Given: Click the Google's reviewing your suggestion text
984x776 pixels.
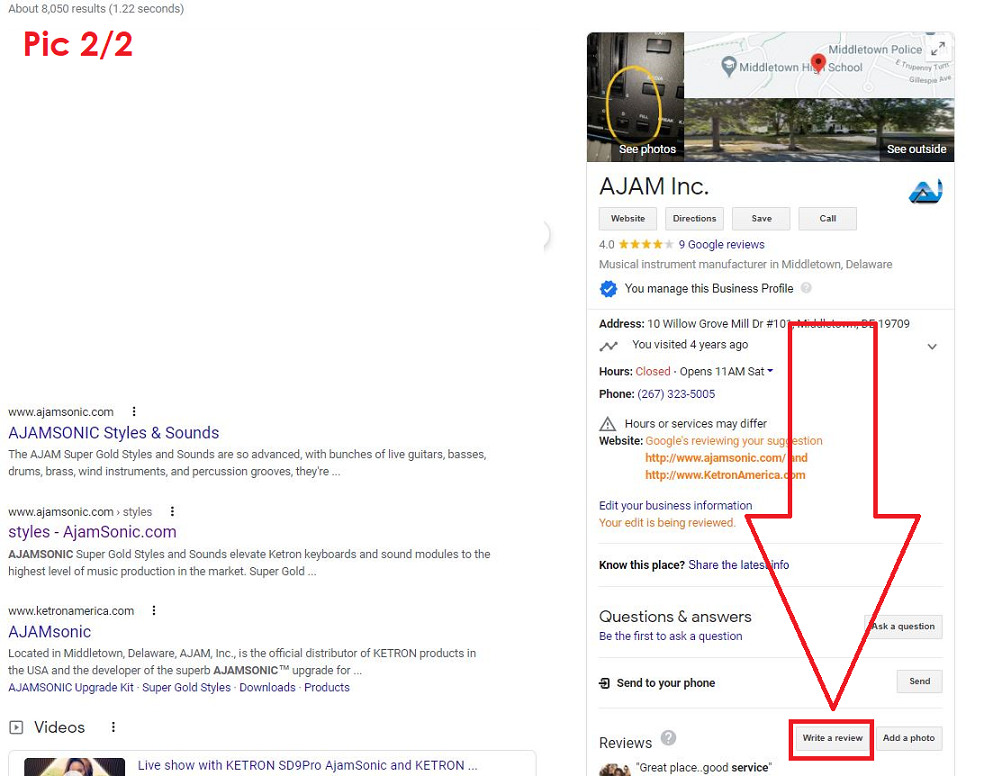Looking at the screenshot, I should pyautogui.click(x=734, y=441).
